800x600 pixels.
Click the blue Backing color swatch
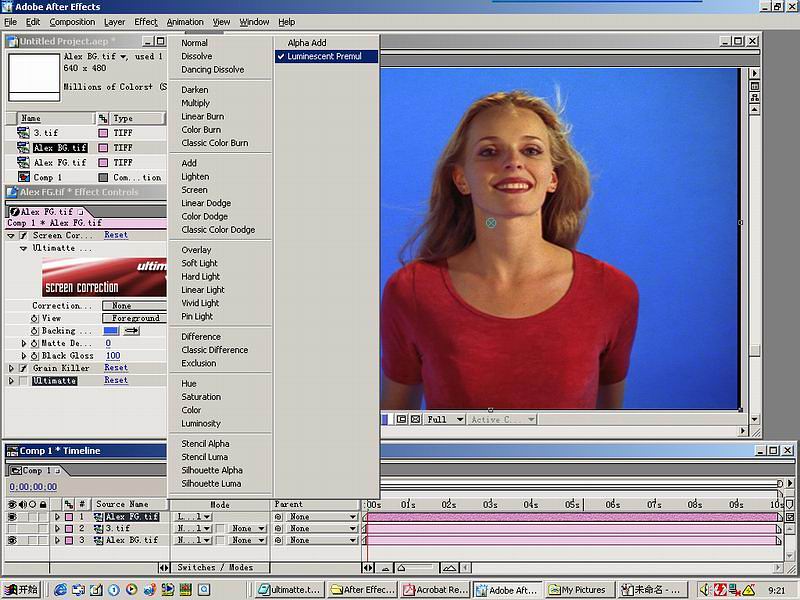[x=111, y=331]
